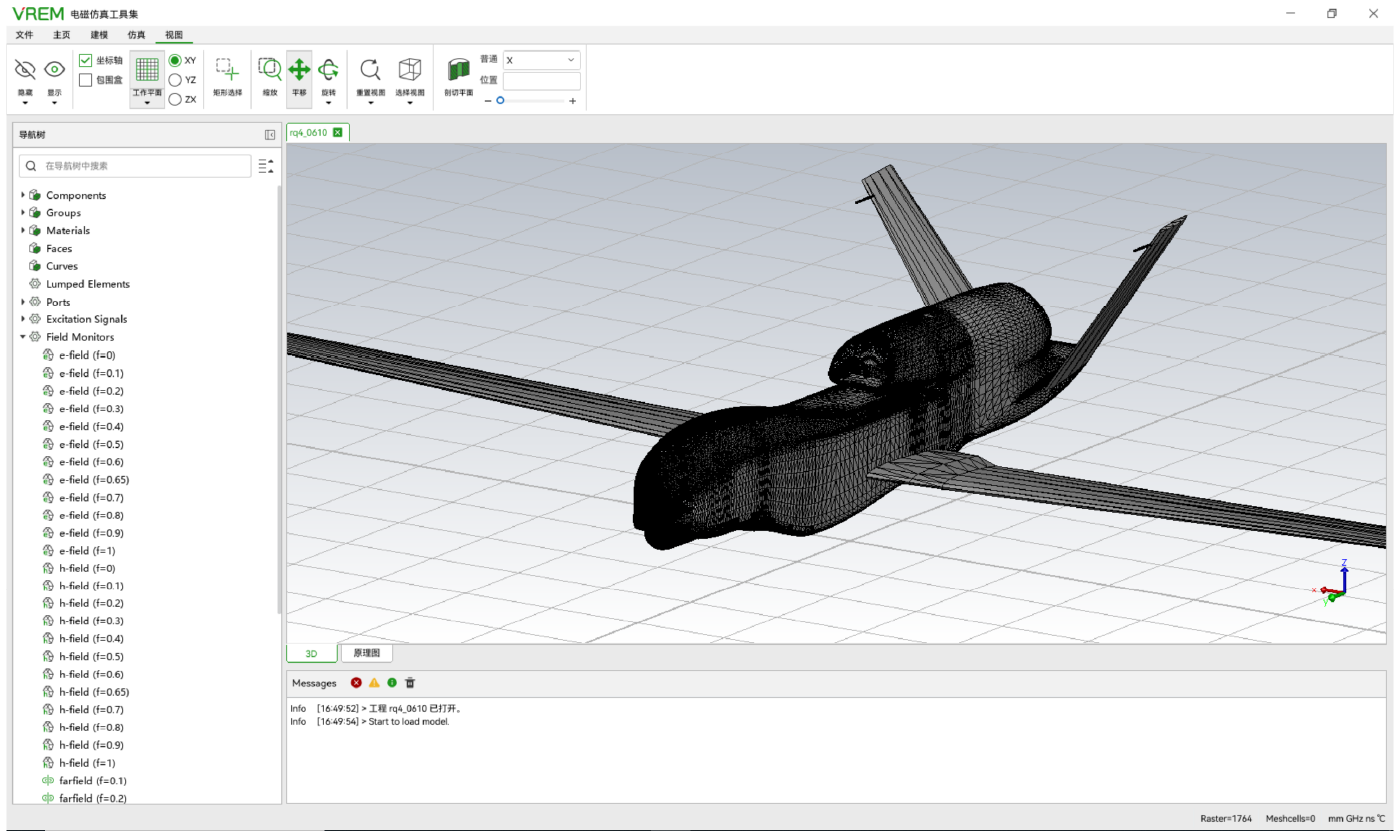Open the 选择视图 dropdown arrow
This screenshot has width=1400, height=834.
(x=409, y=103)
